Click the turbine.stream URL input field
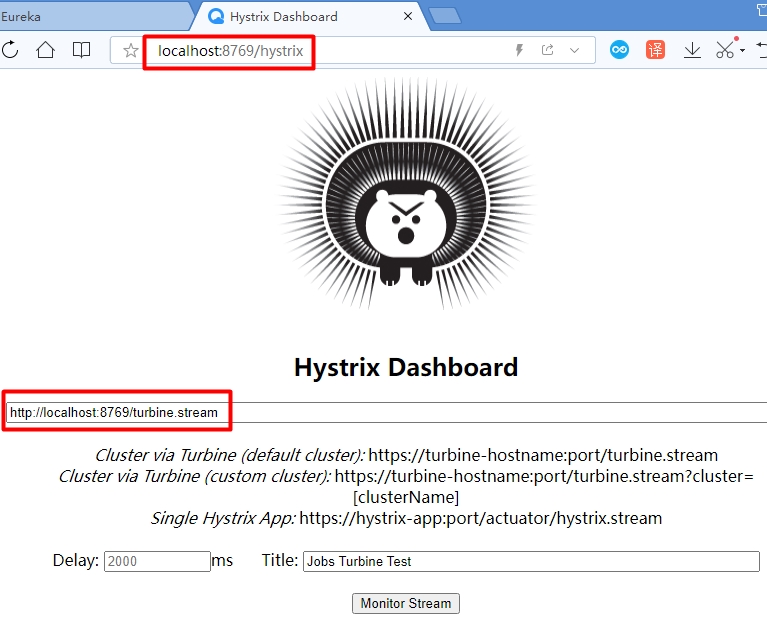The width and height of the screenshot is (767, 617). coord(386,412)
